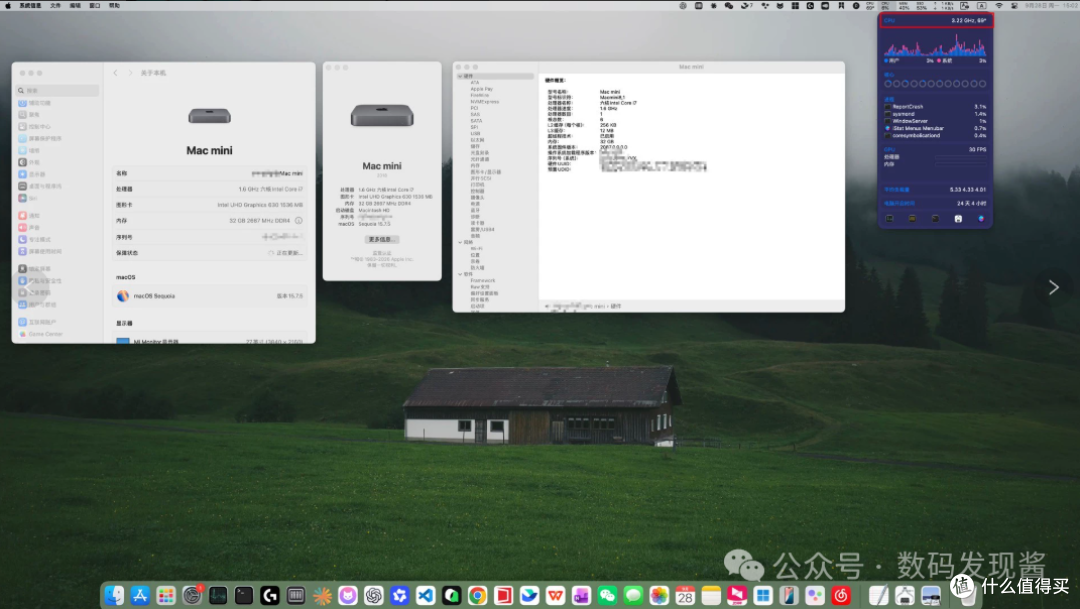Click the 更多信息 button in About window
This screenshot has width=1080, height=609.
(x=382, y=239)
